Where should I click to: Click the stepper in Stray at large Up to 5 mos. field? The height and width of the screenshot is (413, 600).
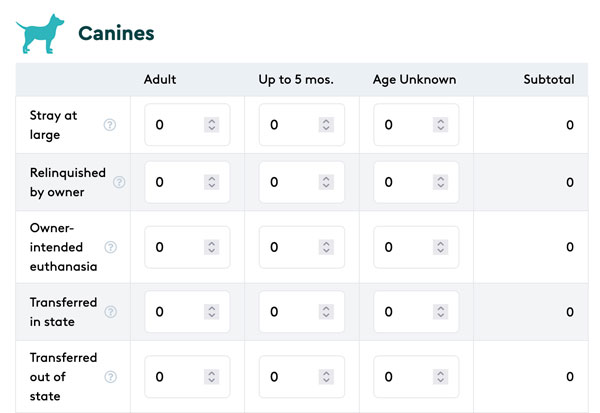(x=326, y=125)
